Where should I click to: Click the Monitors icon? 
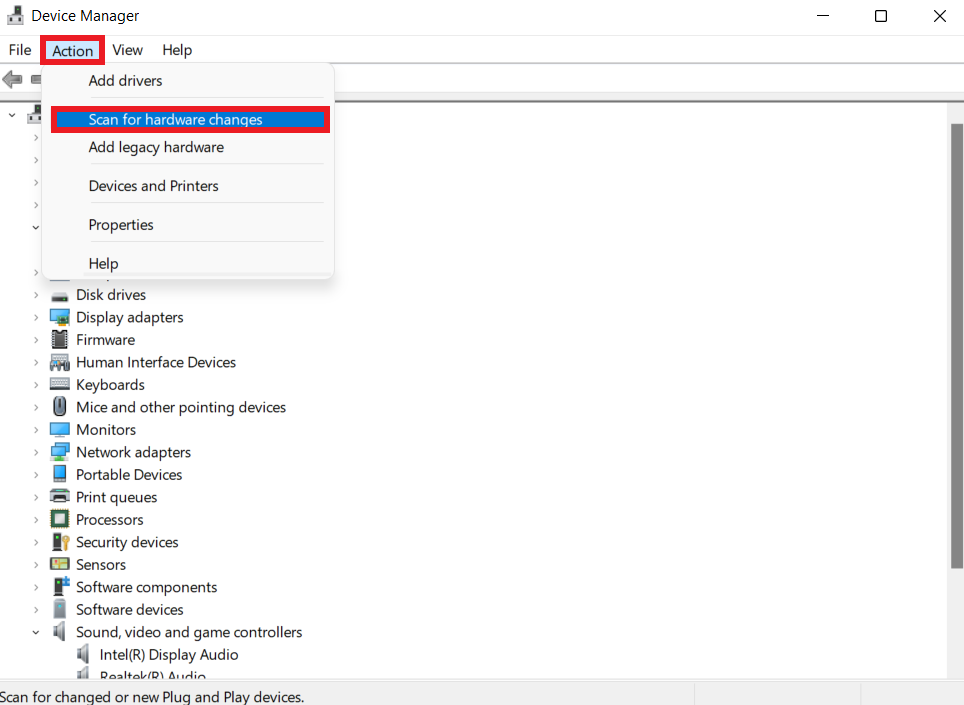[60, 430]
